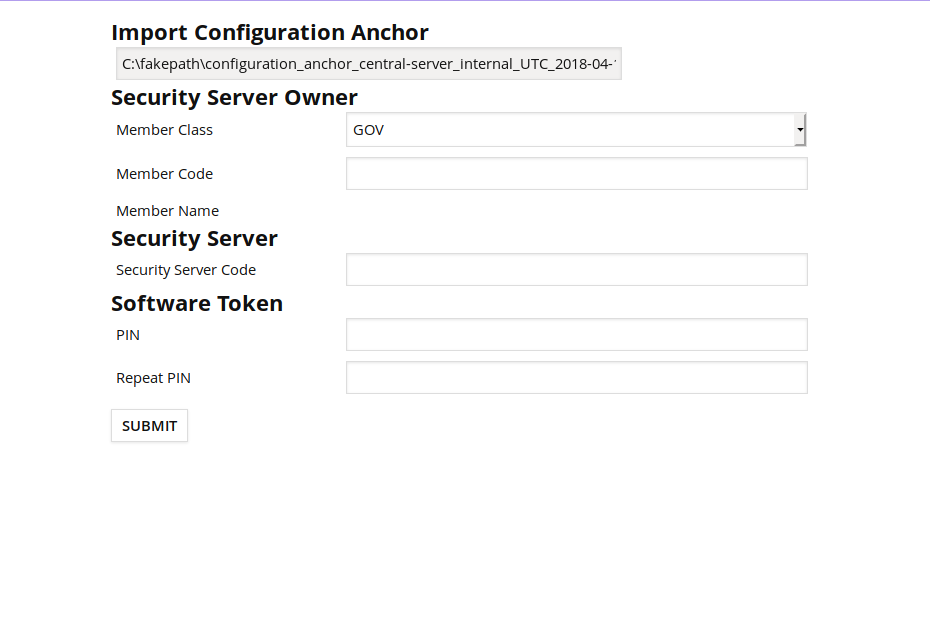Open the Member Class dropdown showing GOV
The height and width of the screenshot is (627, 930).
570,130
